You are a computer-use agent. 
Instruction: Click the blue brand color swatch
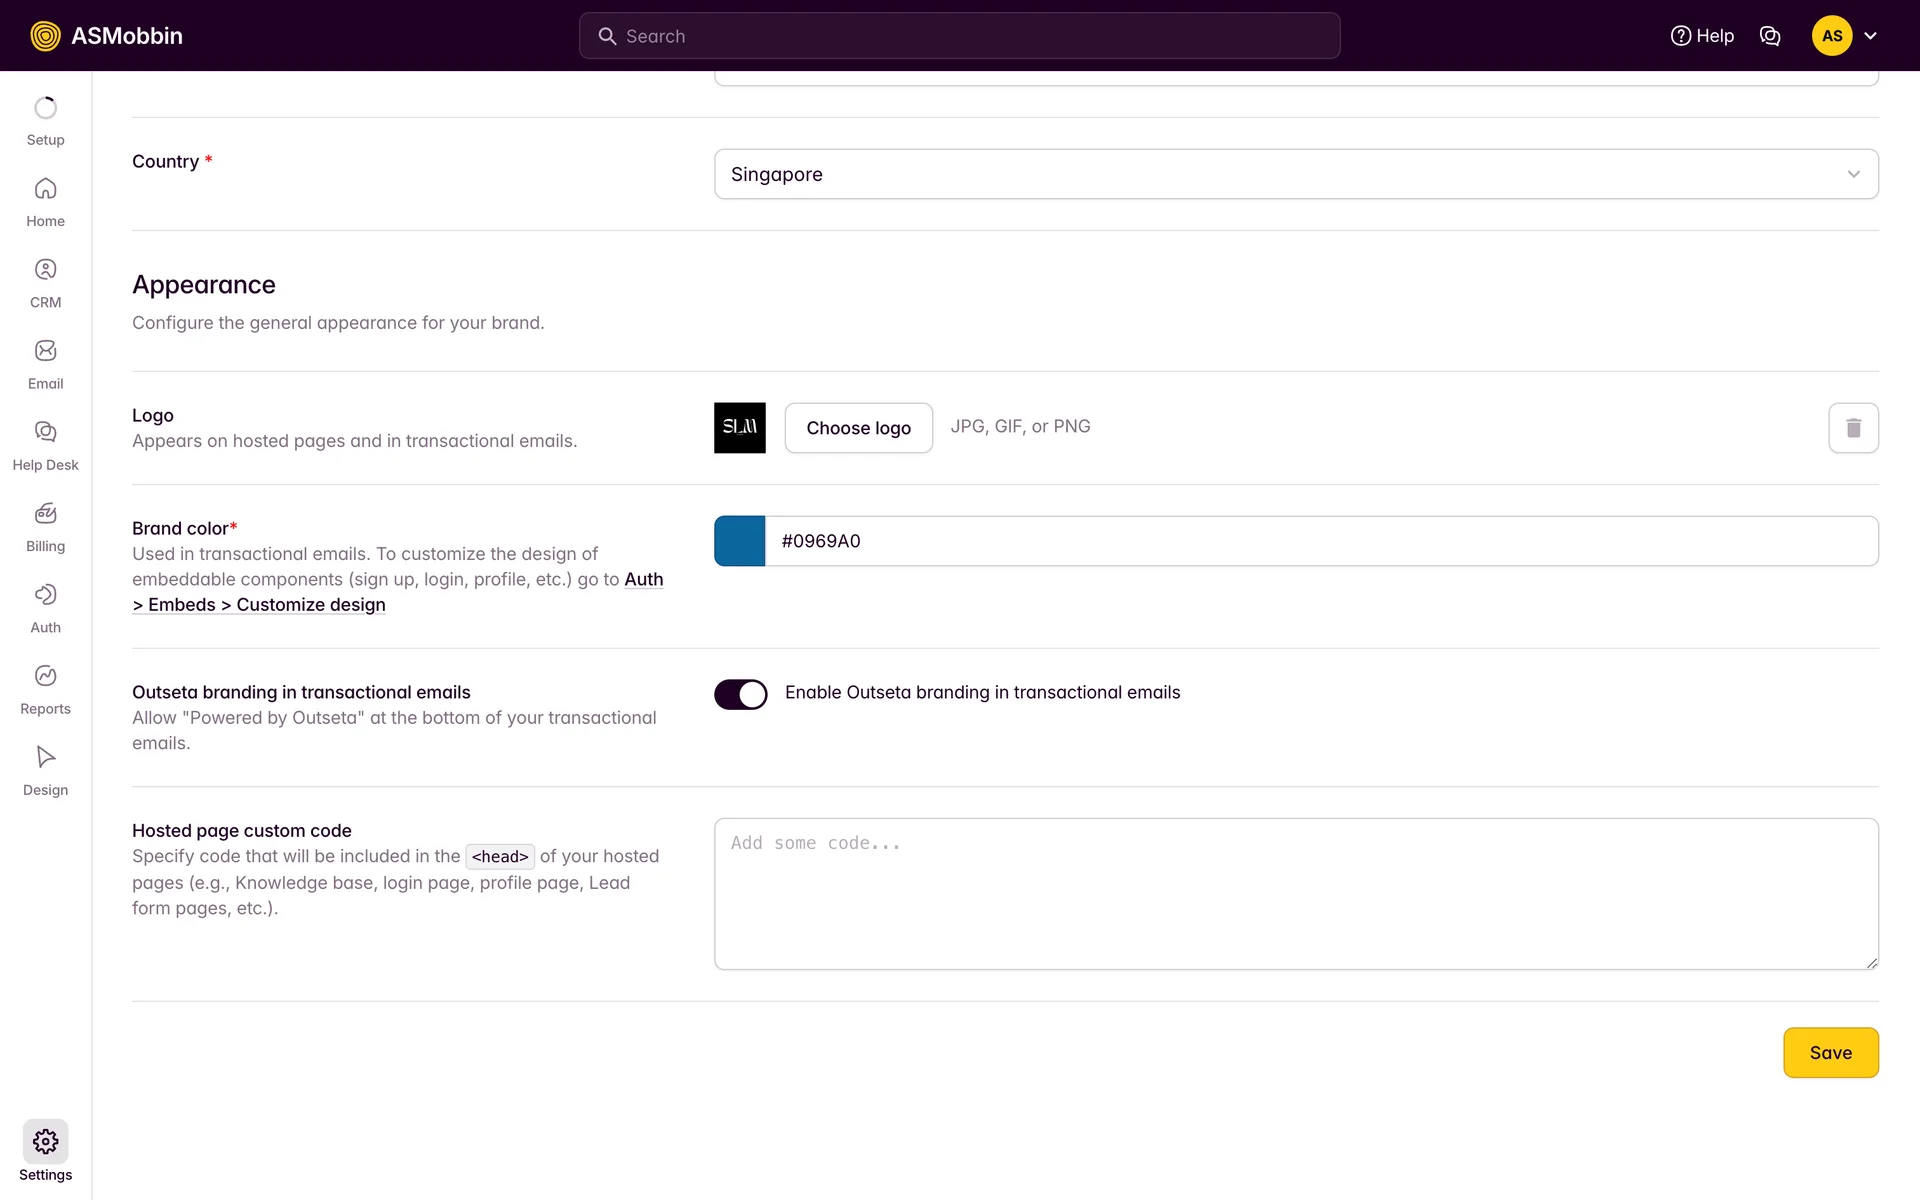coord(739,541)
